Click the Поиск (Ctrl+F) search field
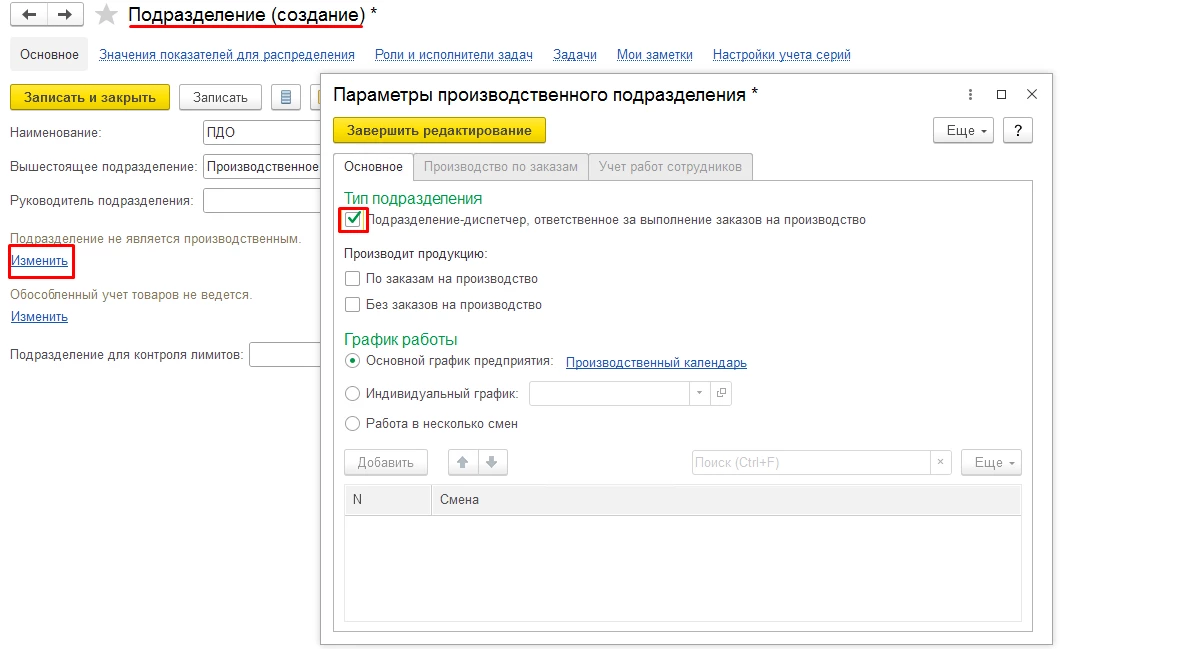The image size is (1200, 649). click(x=811, y=463)
